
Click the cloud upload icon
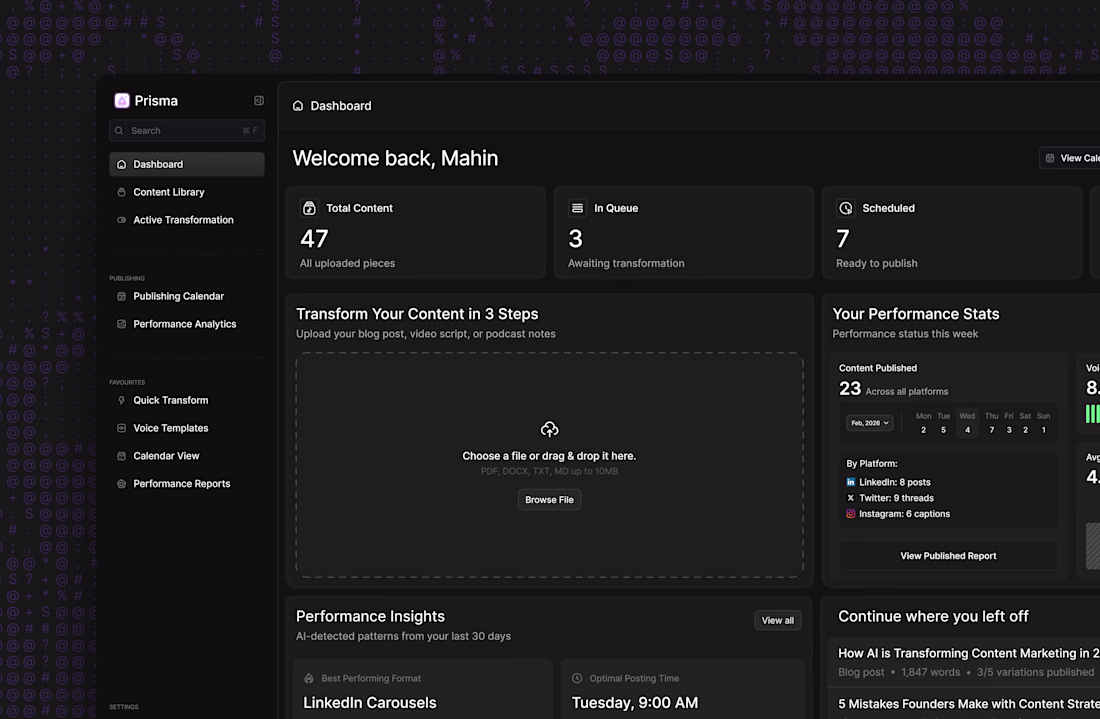[x=549, y=429]
